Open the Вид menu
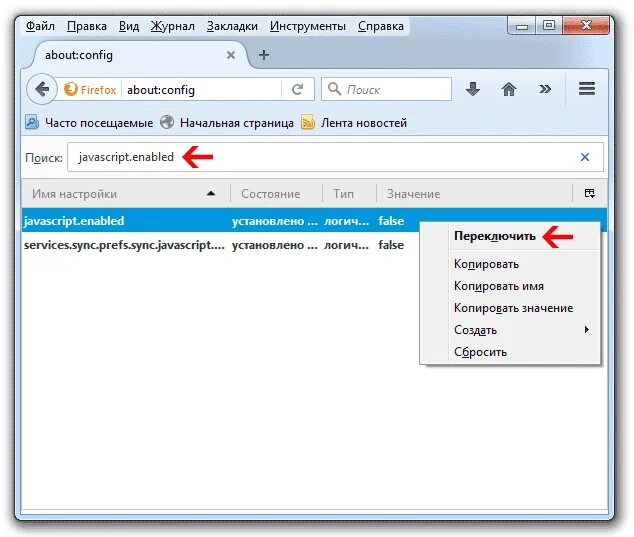 [x=129, y=26]
